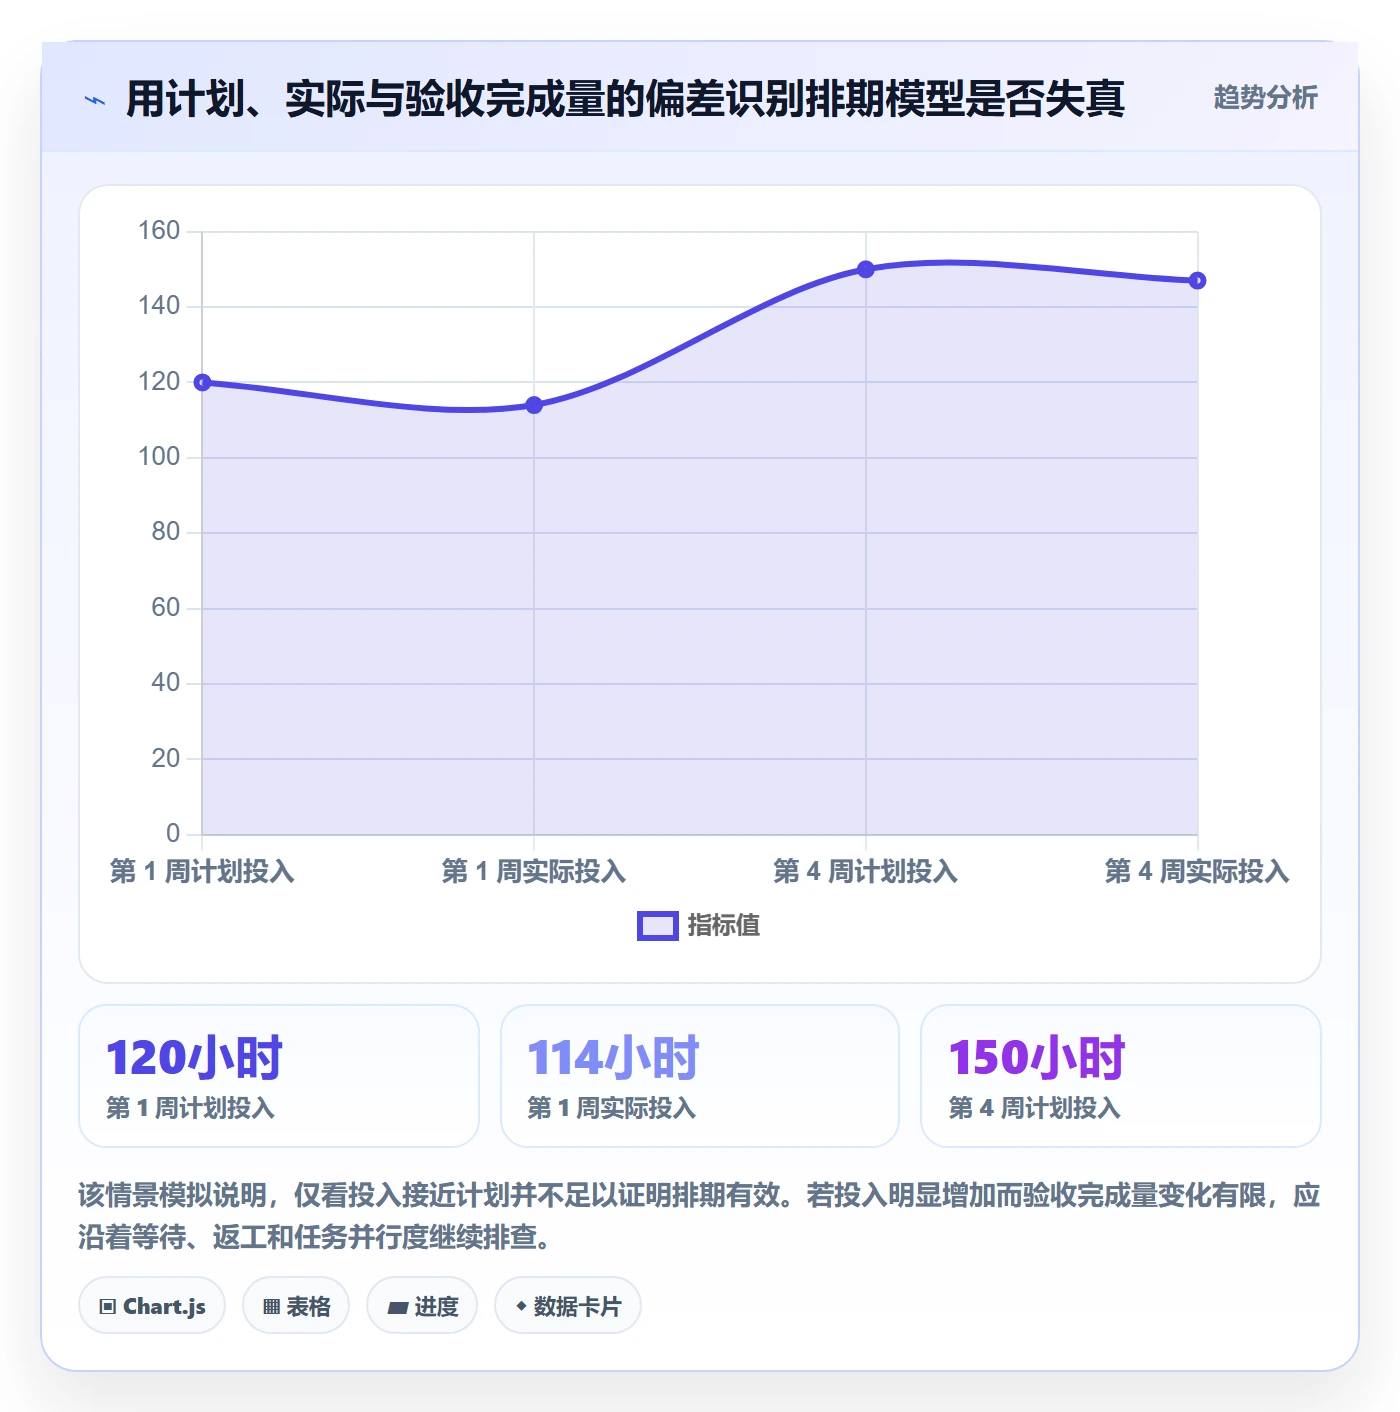1400x1412 pixels.
Task: Click the x-axis label 第 4 周计划投入
Action: [866, 872]
